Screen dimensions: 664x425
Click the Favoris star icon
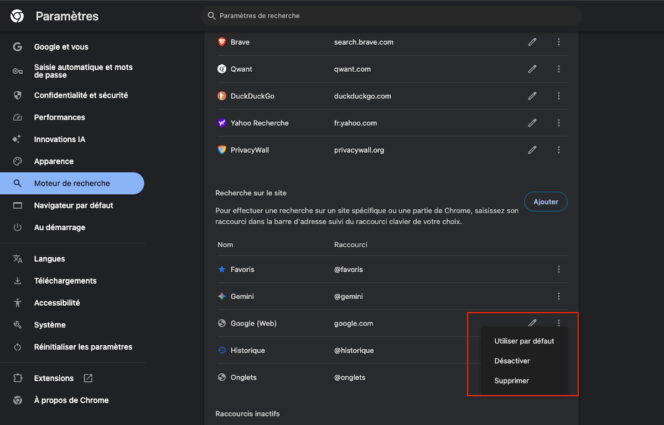[x=221, y=269]
